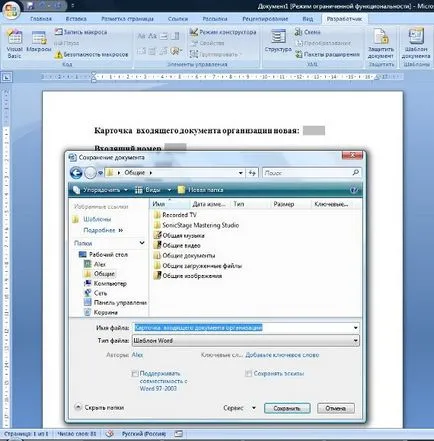
Task: Open Упорядочить dropdown menu
Action: pos(100,190)
